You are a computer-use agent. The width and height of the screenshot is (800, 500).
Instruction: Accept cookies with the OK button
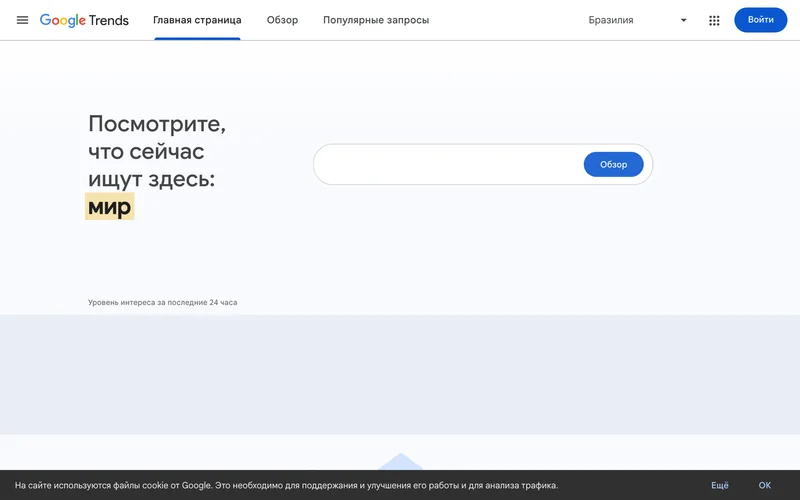coord(764,485)
